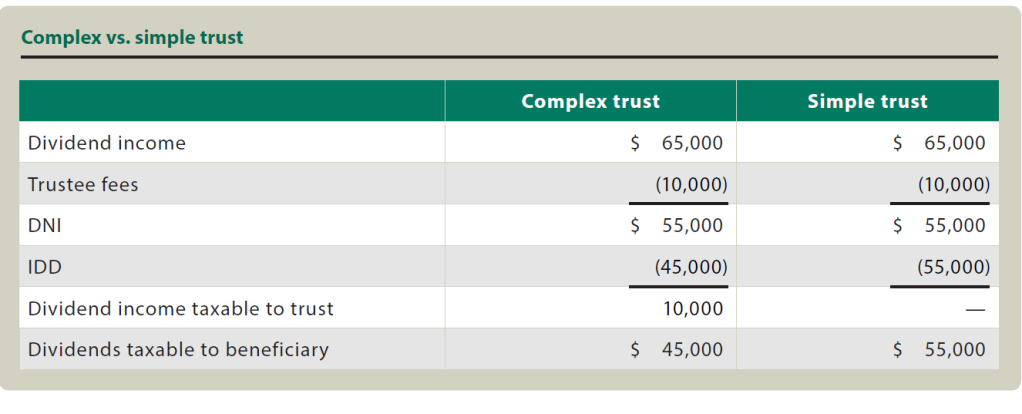
Task: Click the Dividend income row label
Action: click(107, 143)
